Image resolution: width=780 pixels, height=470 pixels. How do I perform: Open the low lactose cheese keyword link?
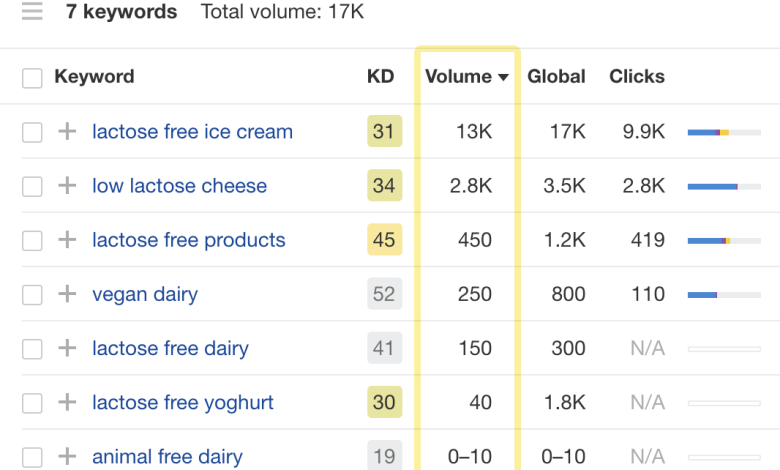pos(179,185)
